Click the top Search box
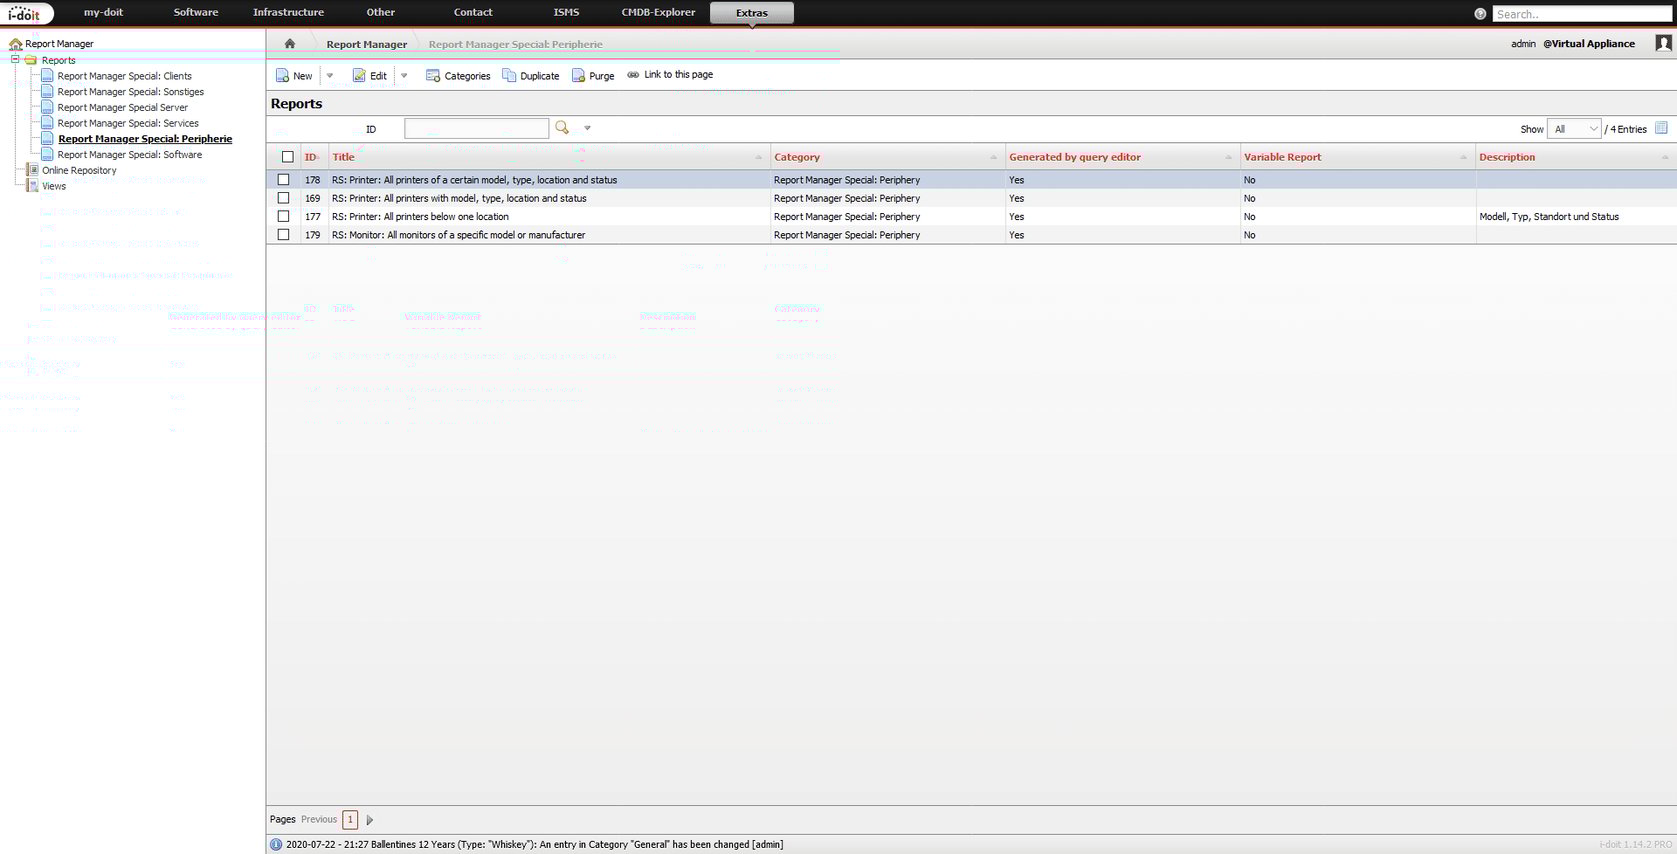Screen dimensions: 1677x854 [1582, 14]
